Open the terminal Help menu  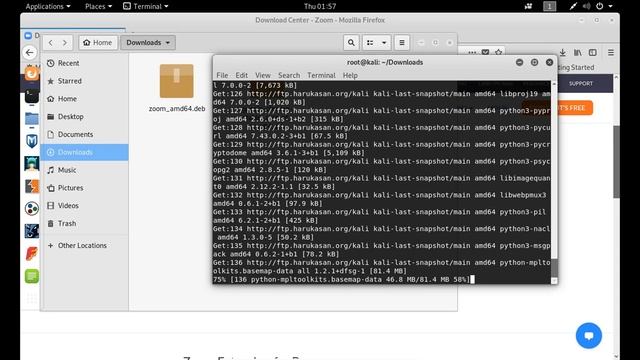pyautogui.click(x=350, y=75)
